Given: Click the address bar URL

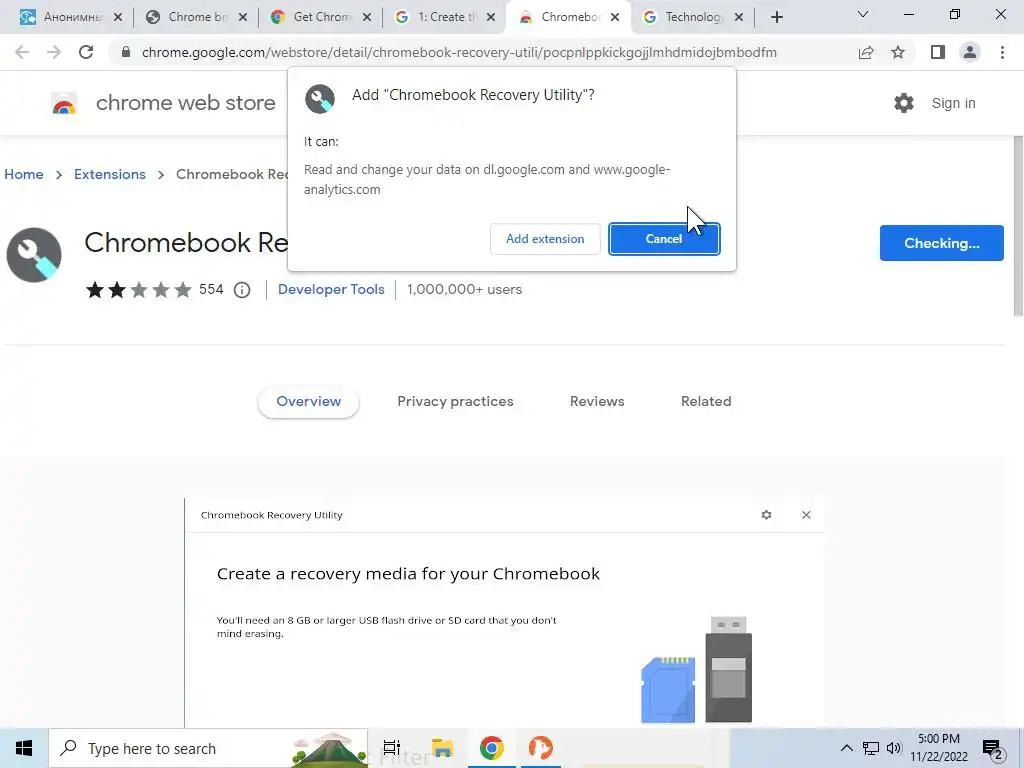Looking at the screenshot, I should [459, 52].
